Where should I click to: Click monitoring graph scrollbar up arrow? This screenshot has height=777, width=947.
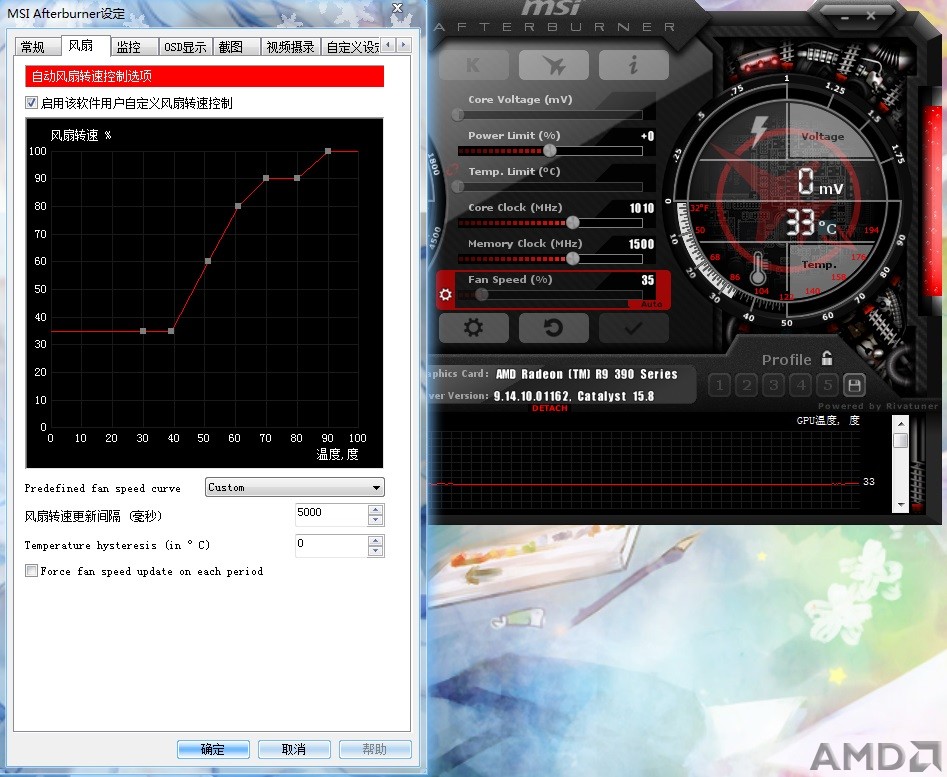pos(900,424)
